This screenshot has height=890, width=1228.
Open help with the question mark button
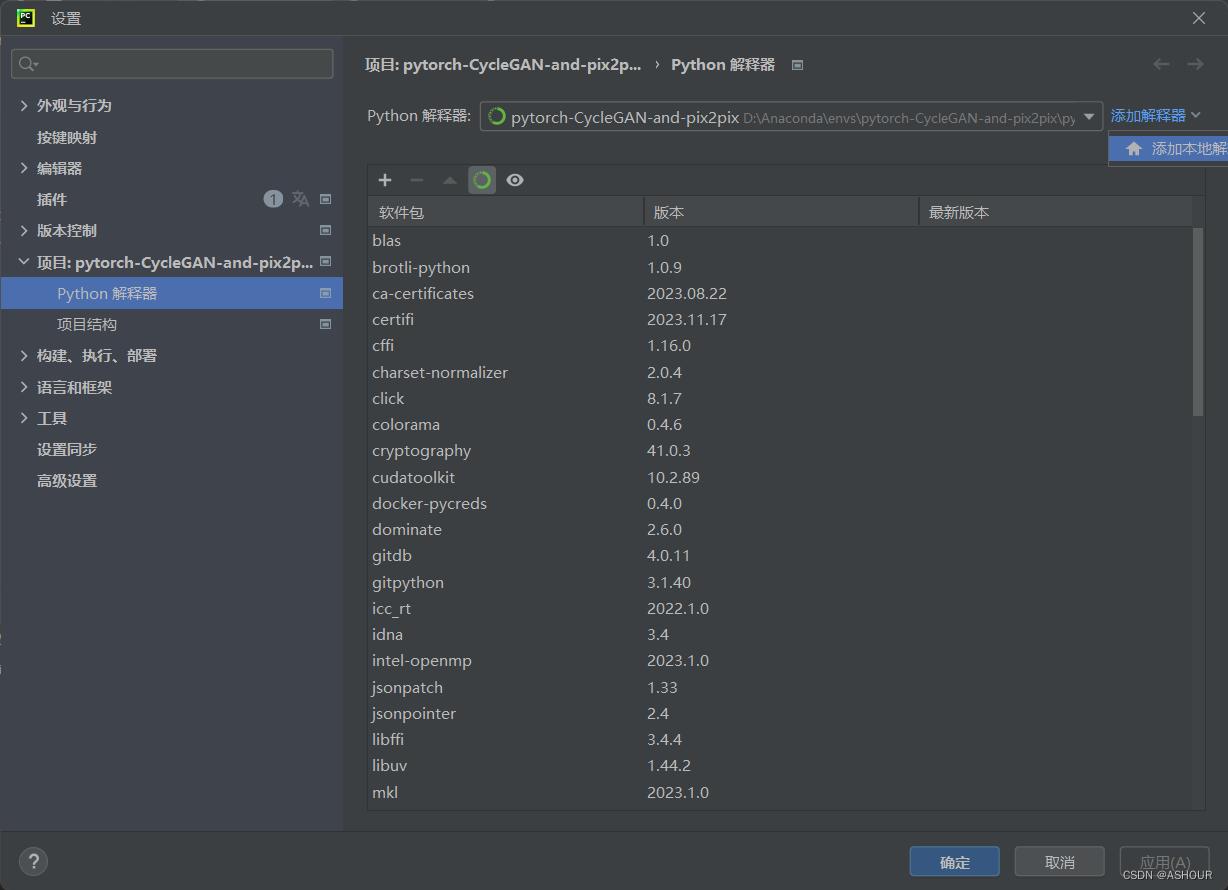33,861
